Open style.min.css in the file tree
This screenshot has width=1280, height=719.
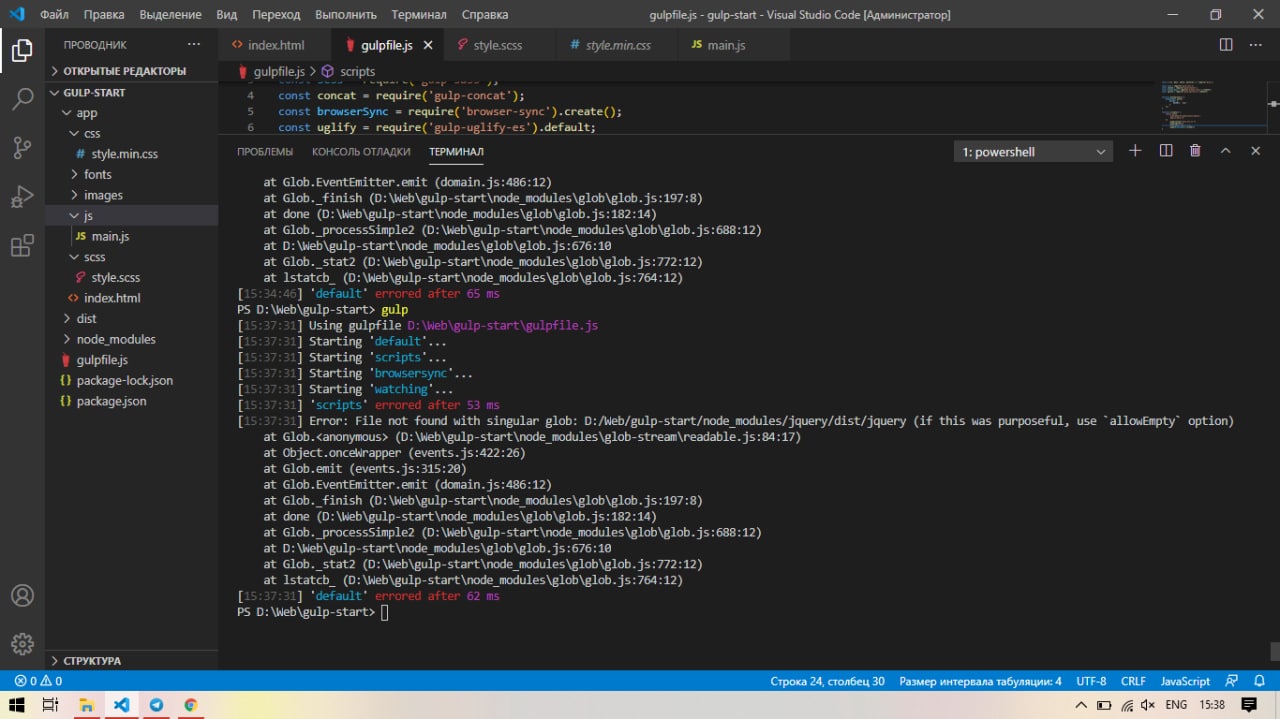tap(131, 154)
